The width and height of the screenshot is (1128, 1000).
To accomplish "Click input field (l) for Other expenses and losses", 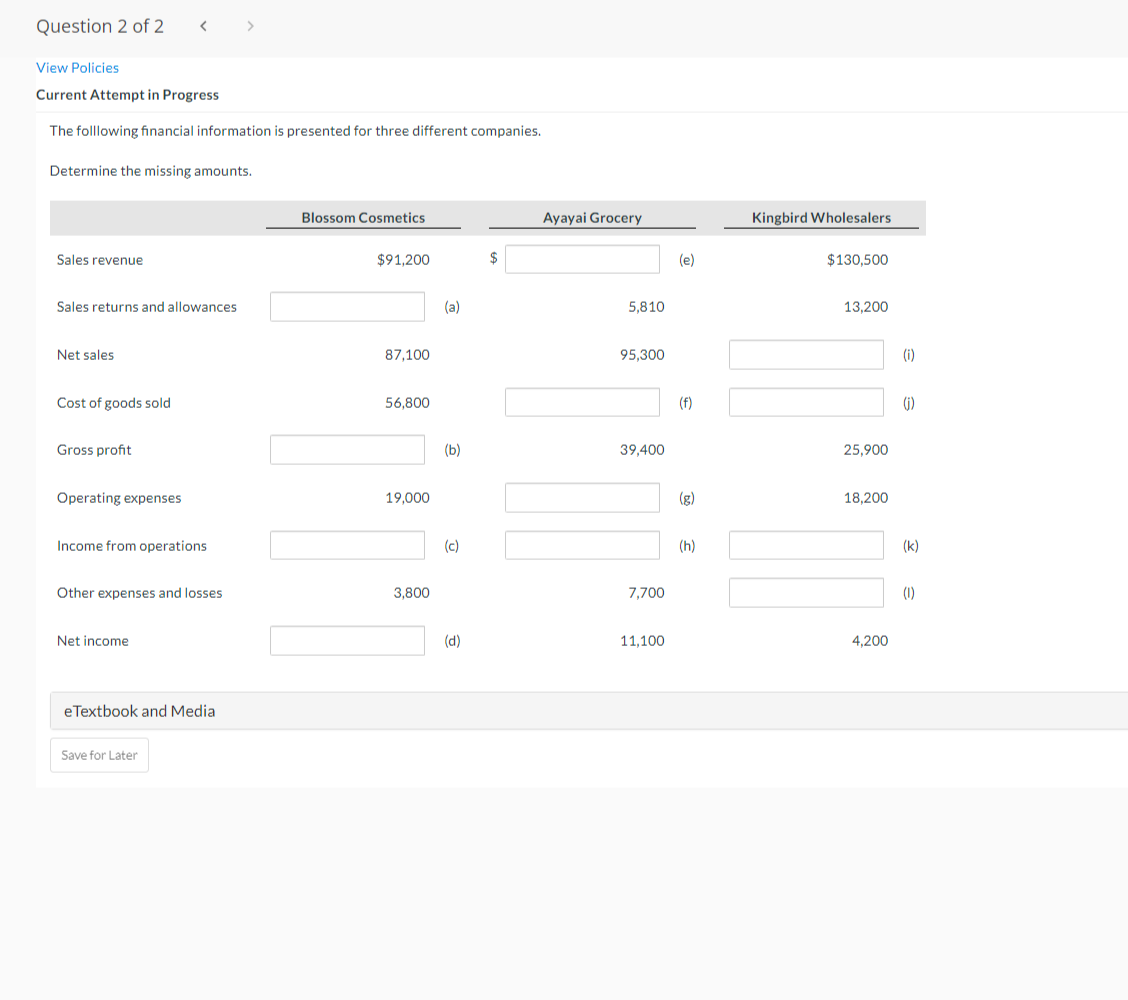I will point(806,592).
